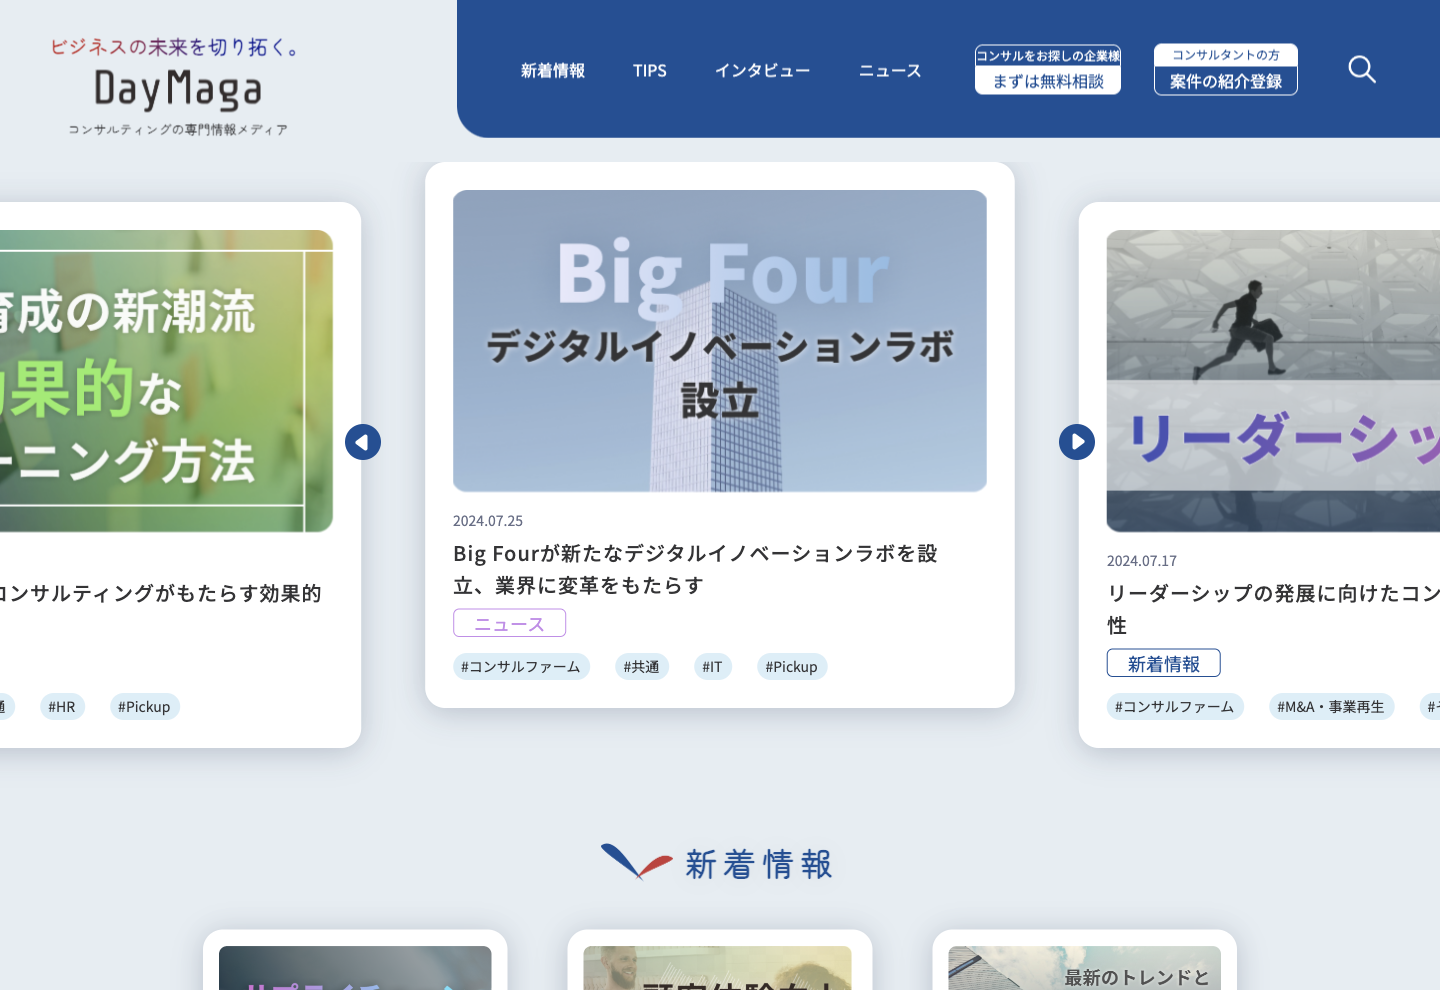Open リーダーシップの発展 article title

click(1273, 609)
